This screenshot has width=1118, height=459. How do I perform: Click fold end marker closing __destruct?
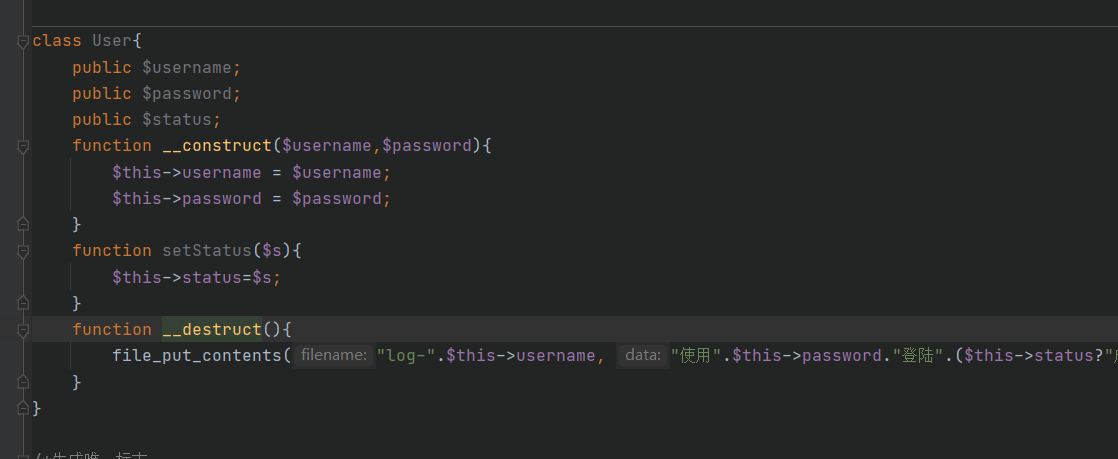23,383
